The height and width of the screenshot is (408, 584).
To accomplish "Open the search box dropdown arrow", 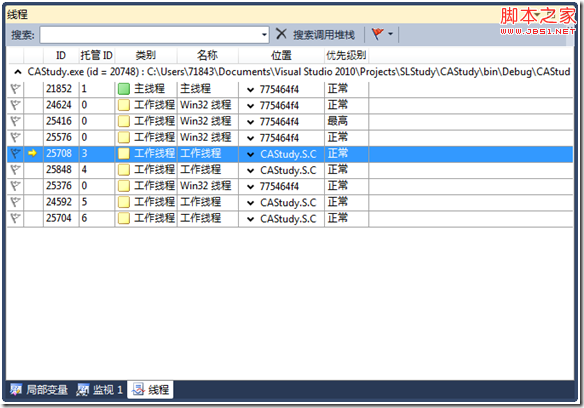I will 264,35.
